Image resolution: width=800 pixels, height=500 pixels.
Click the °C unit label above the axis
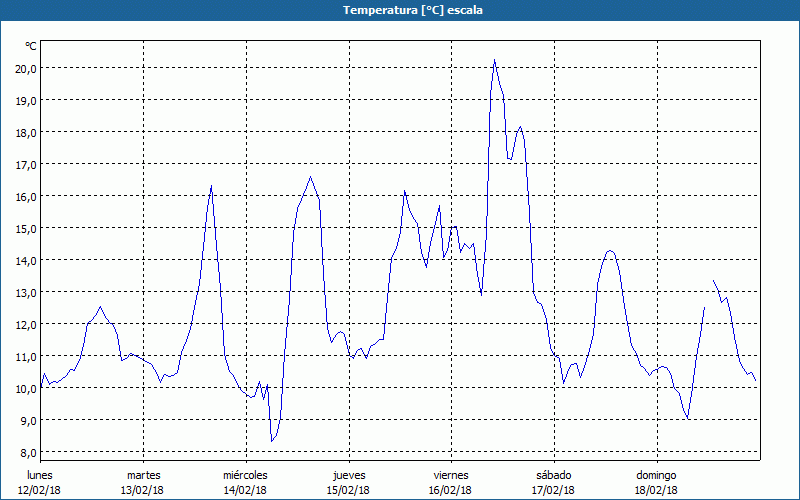coord(30,46)
